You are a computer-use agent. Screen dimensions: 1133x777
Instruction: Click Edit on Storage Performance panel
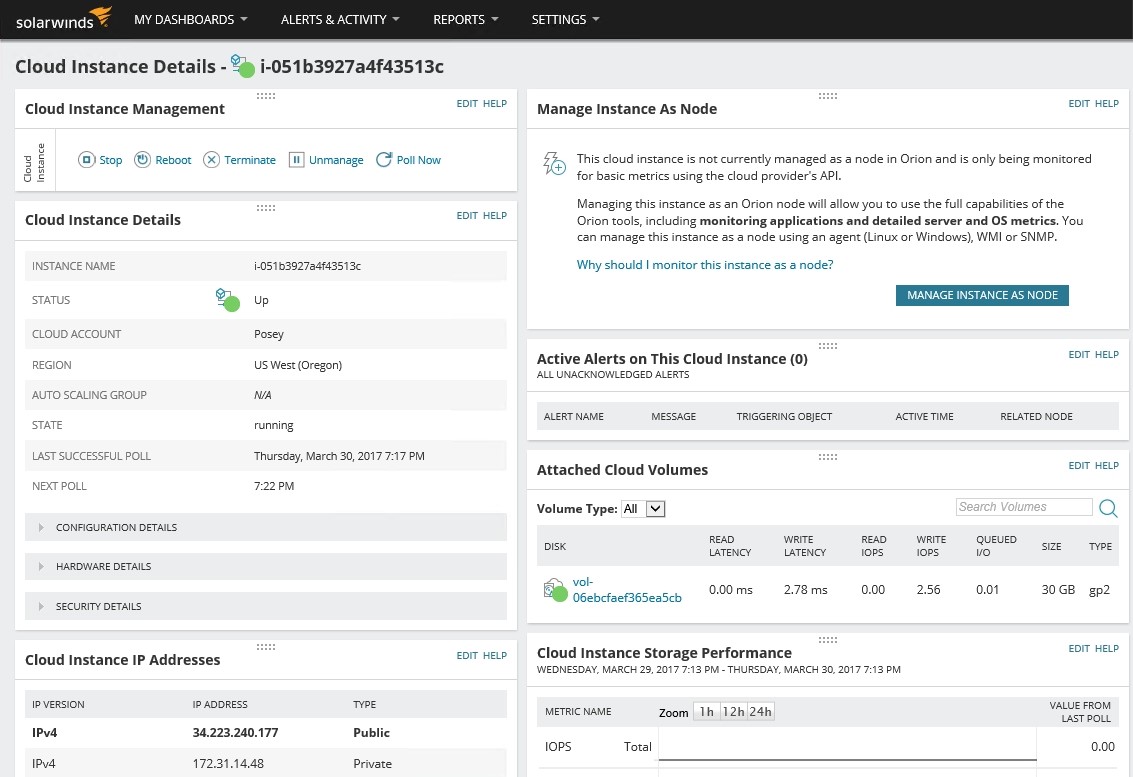tap(1079, 648)
